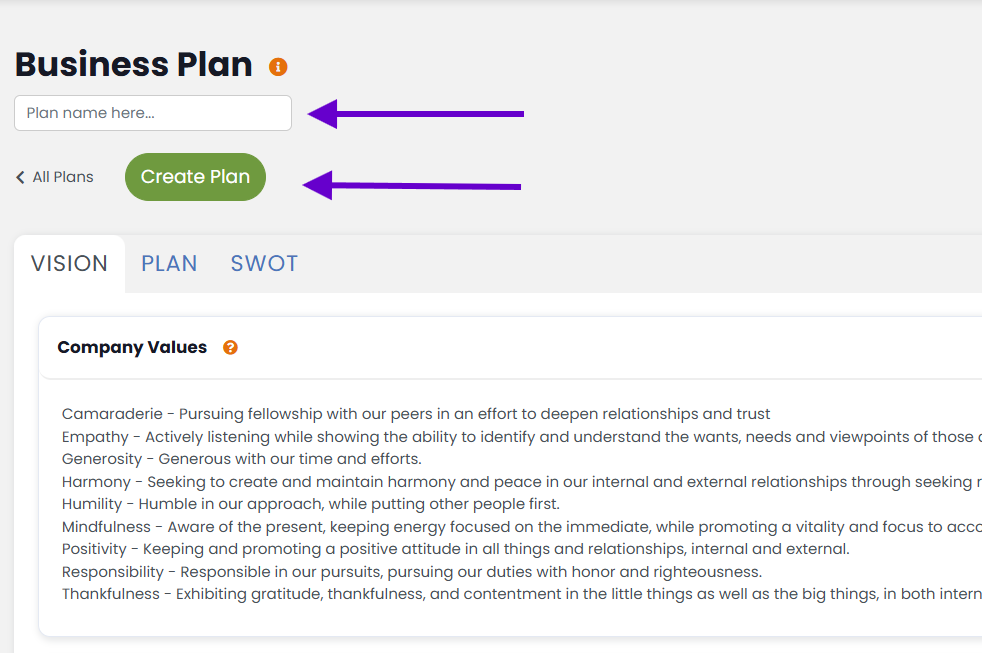Focus the Plan name input field
Viewport: 982px width, 653px height.
coord(153,113)
